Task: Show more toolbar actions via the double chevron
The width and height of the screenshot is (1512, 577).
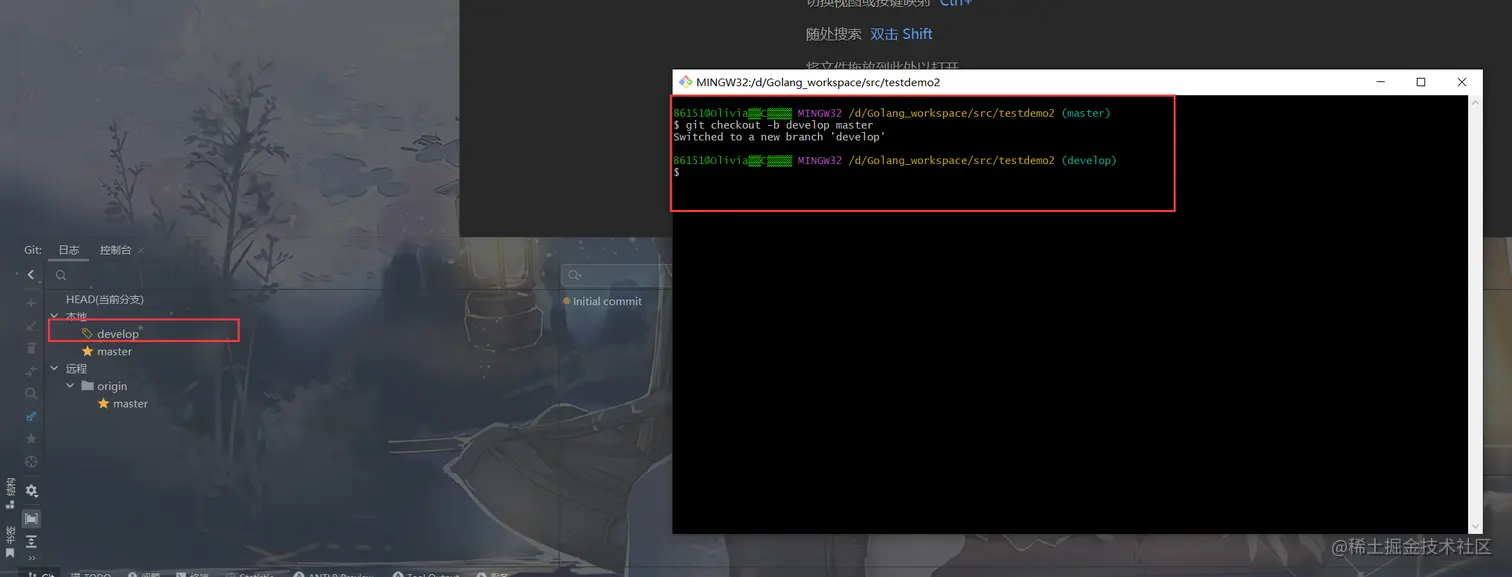Action: click(31, 558)
